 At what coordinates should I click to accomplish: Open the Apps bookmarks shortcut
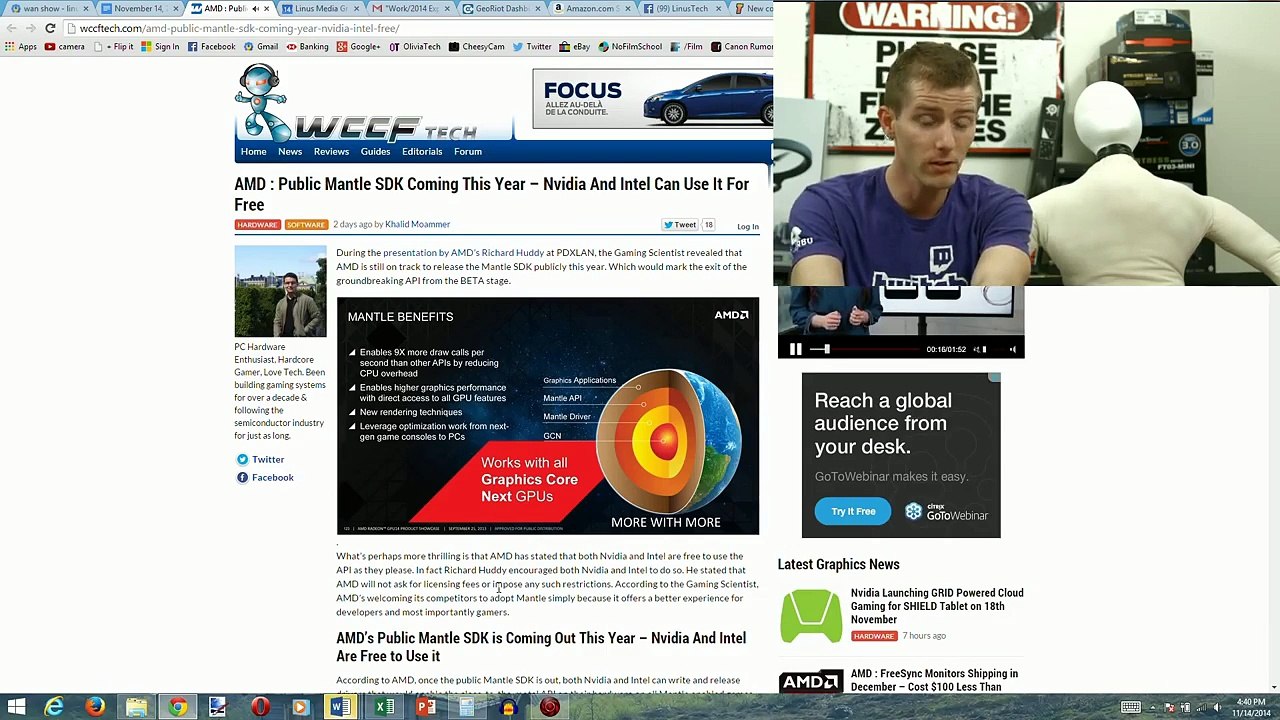click(x=21, y=47)
